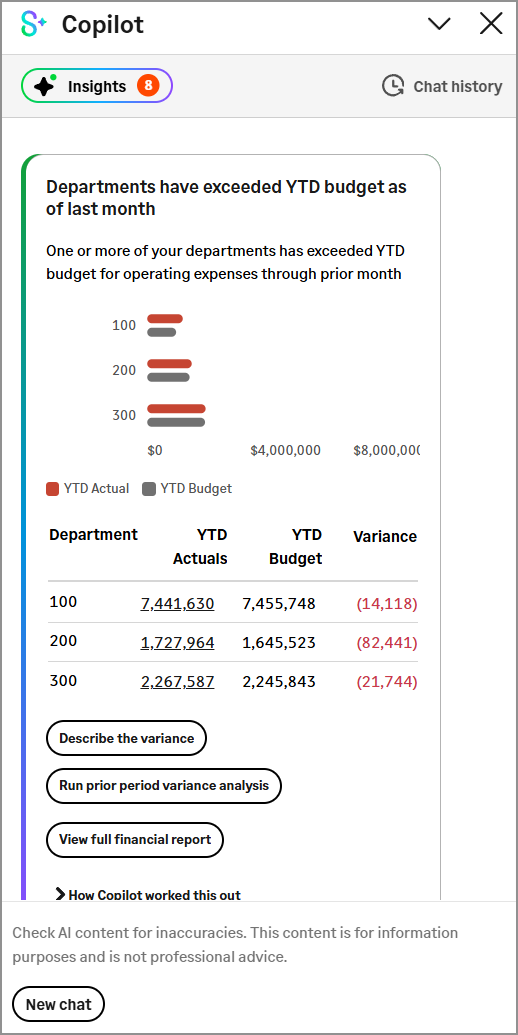Click the AI content inaccuracies disclaimer text

click(235, 945)
